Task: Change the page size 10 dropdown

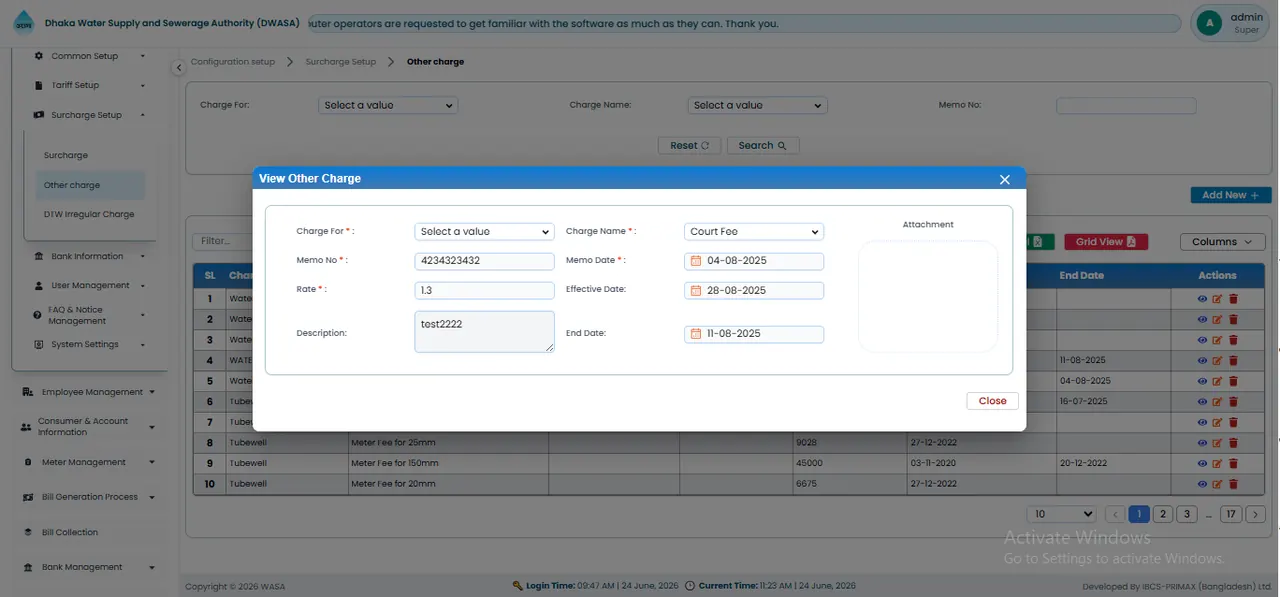Action: [1061, 514]
